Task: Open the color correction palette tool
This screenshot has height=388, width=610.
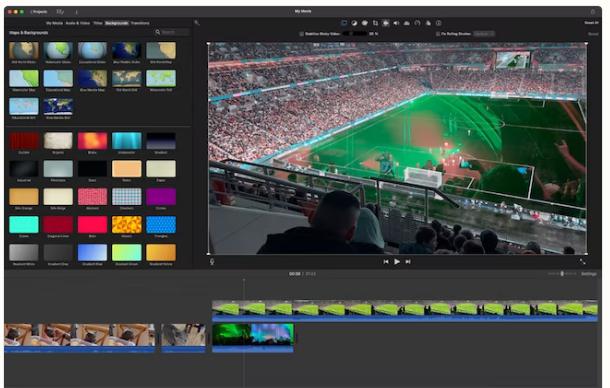Action: click(365, 23)
